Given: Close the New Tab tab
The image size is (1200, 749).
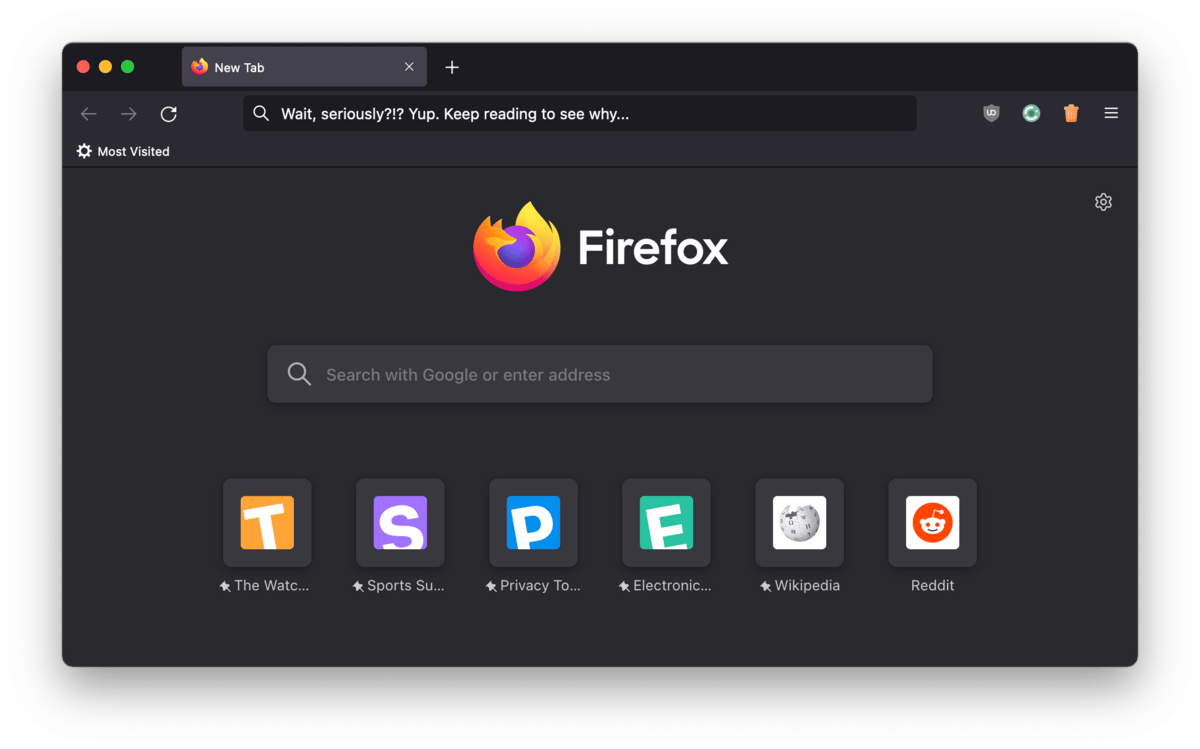Looking at the screenshot, I should click(x=409, y=67).
